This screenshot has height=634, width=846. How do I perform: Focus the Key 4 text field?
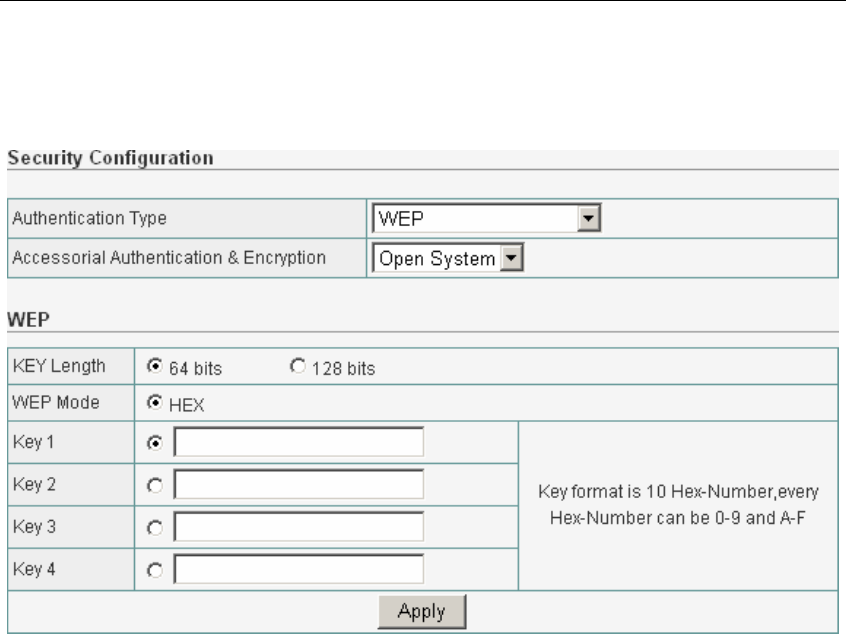tap(298, 570)
